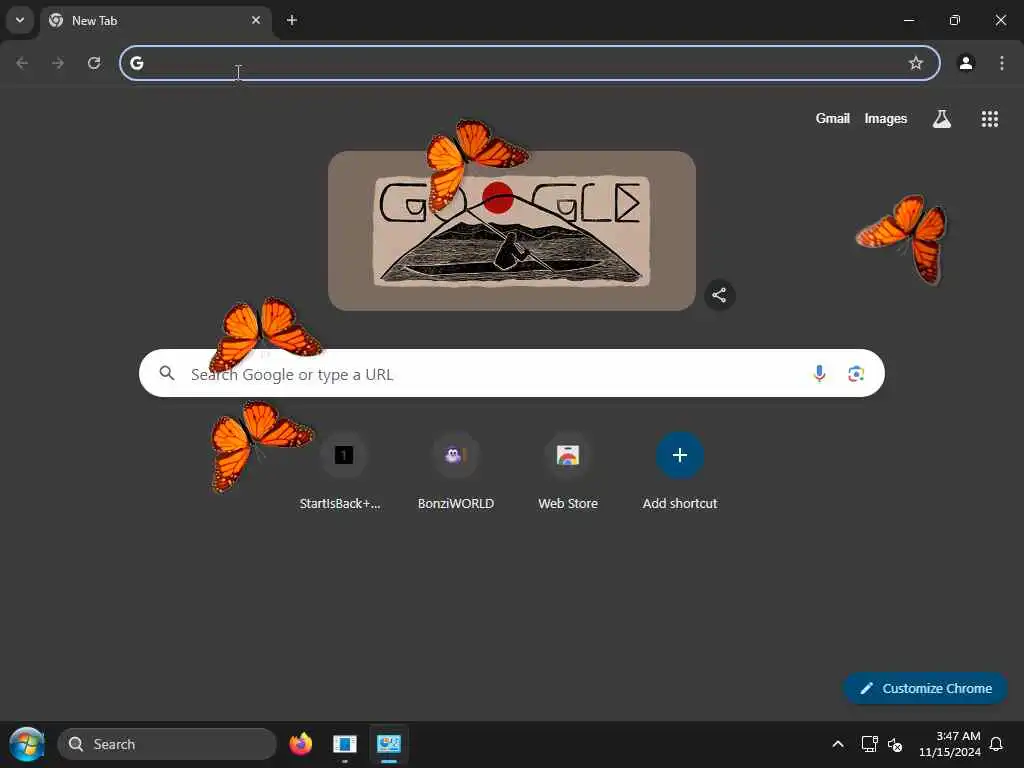Open the network status tray icon
This screenshot has width=1024, height=768.
click(x=869, y=744)
